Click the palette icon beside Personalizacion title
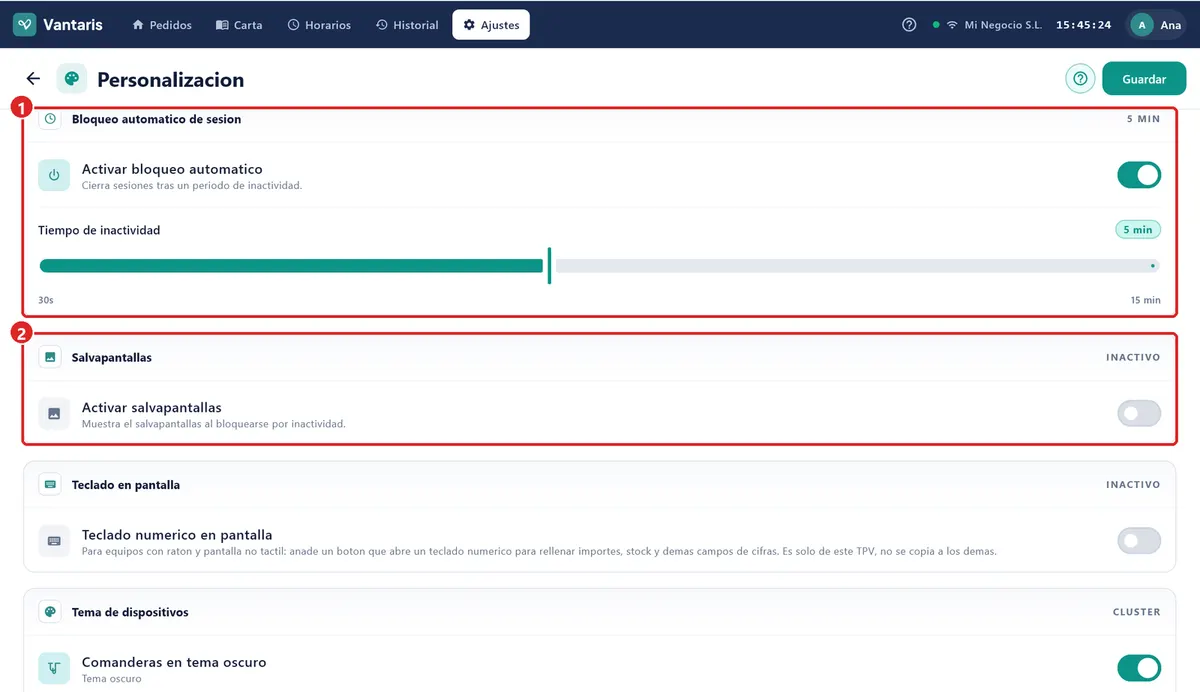This screenshot has height=692, width=1200. click(72, 79)
